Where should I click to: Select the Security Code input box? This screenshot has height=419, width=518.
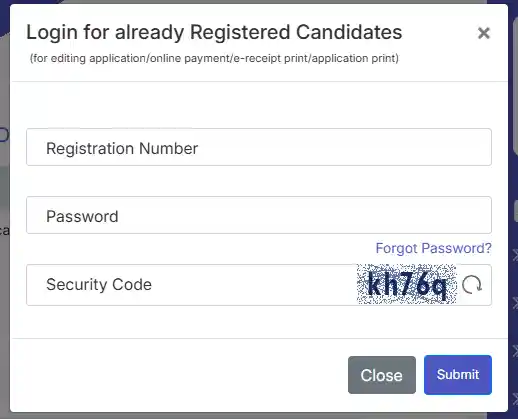click(x=191, y=285)
